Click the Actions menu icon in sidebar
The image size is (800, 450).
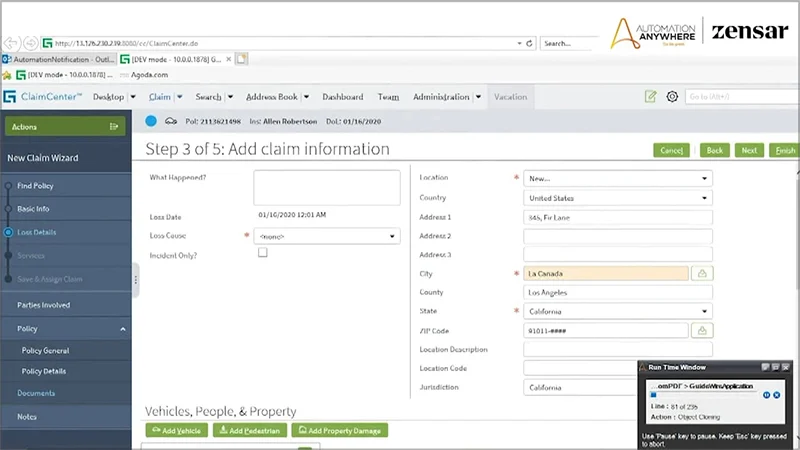pyautogui.click(x=114, y=127)
